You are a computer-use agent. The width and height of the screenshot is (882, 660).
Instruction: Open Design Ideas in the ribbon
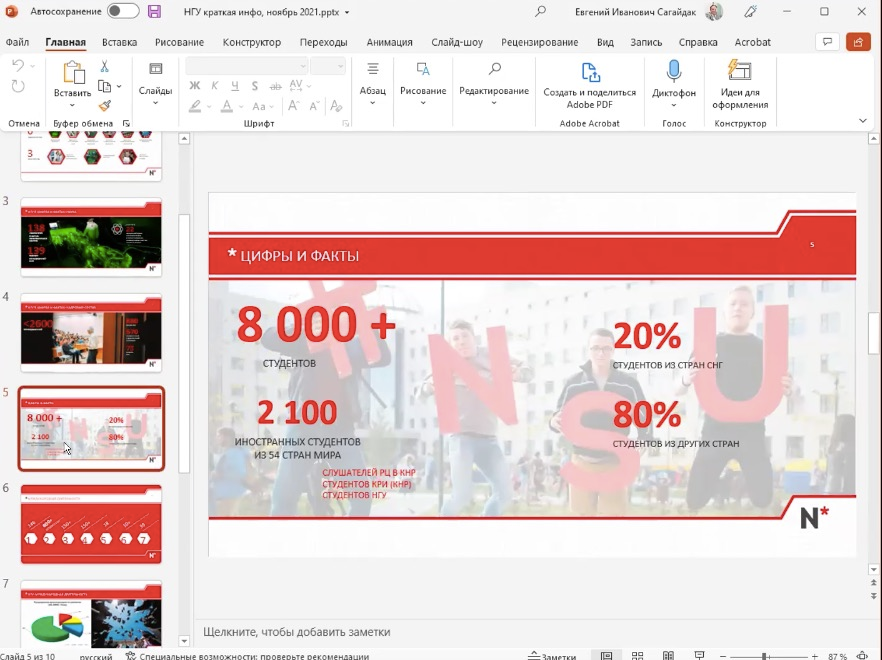pyautogui.click(x=740, y=84)
